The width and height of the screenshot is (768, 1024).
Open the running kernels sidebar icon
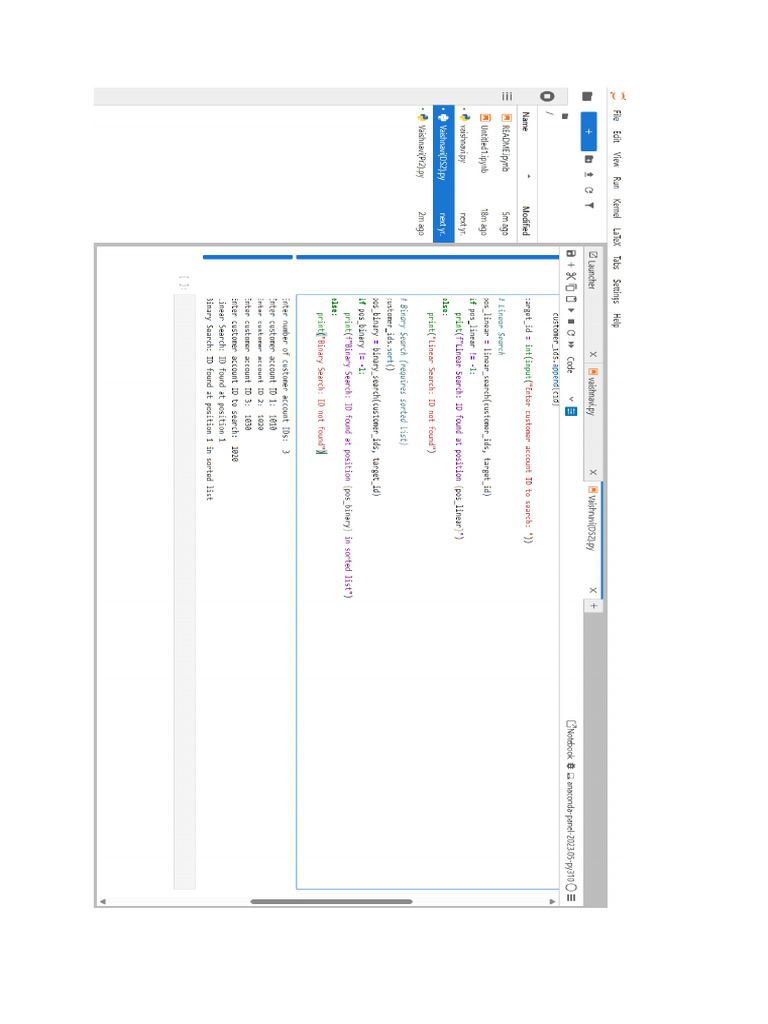point(547,96)
